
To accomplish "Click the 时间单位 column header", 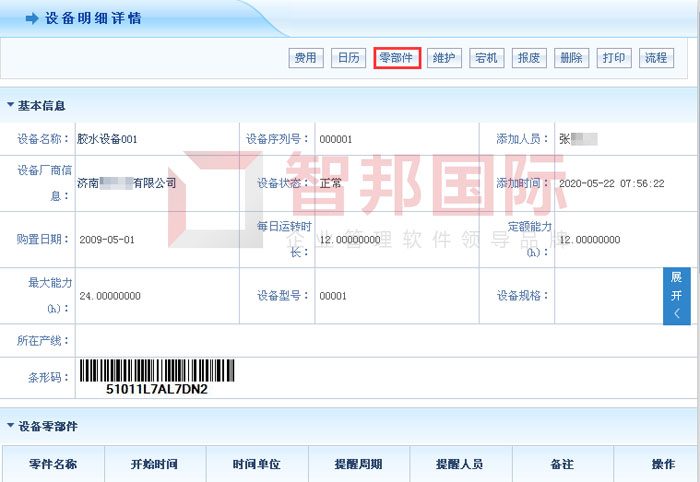I will coord(256,465).
